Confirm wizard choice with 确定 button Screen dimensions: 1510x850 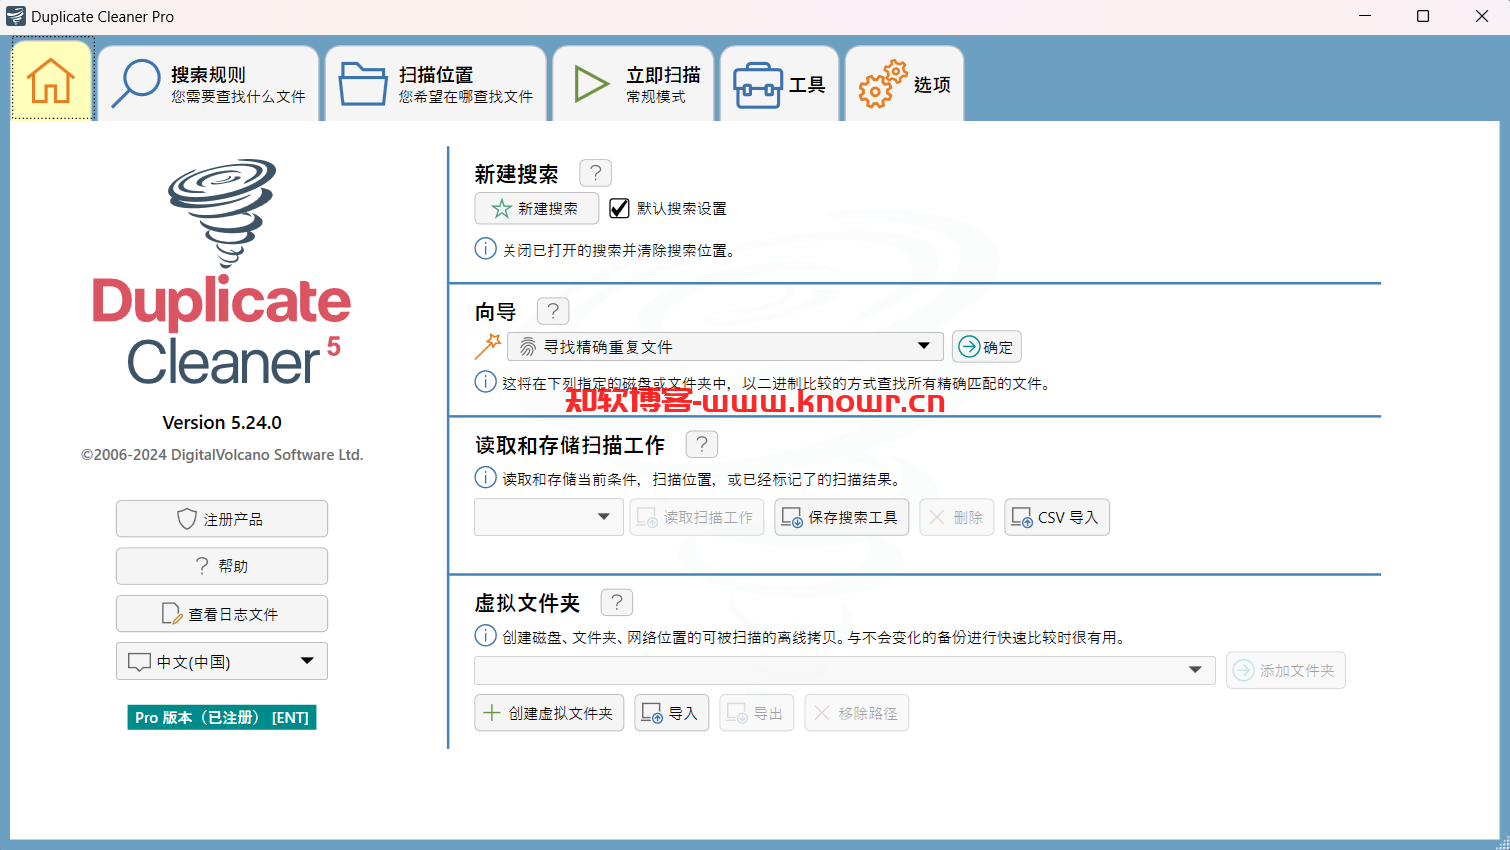click(x=987, y=347)
